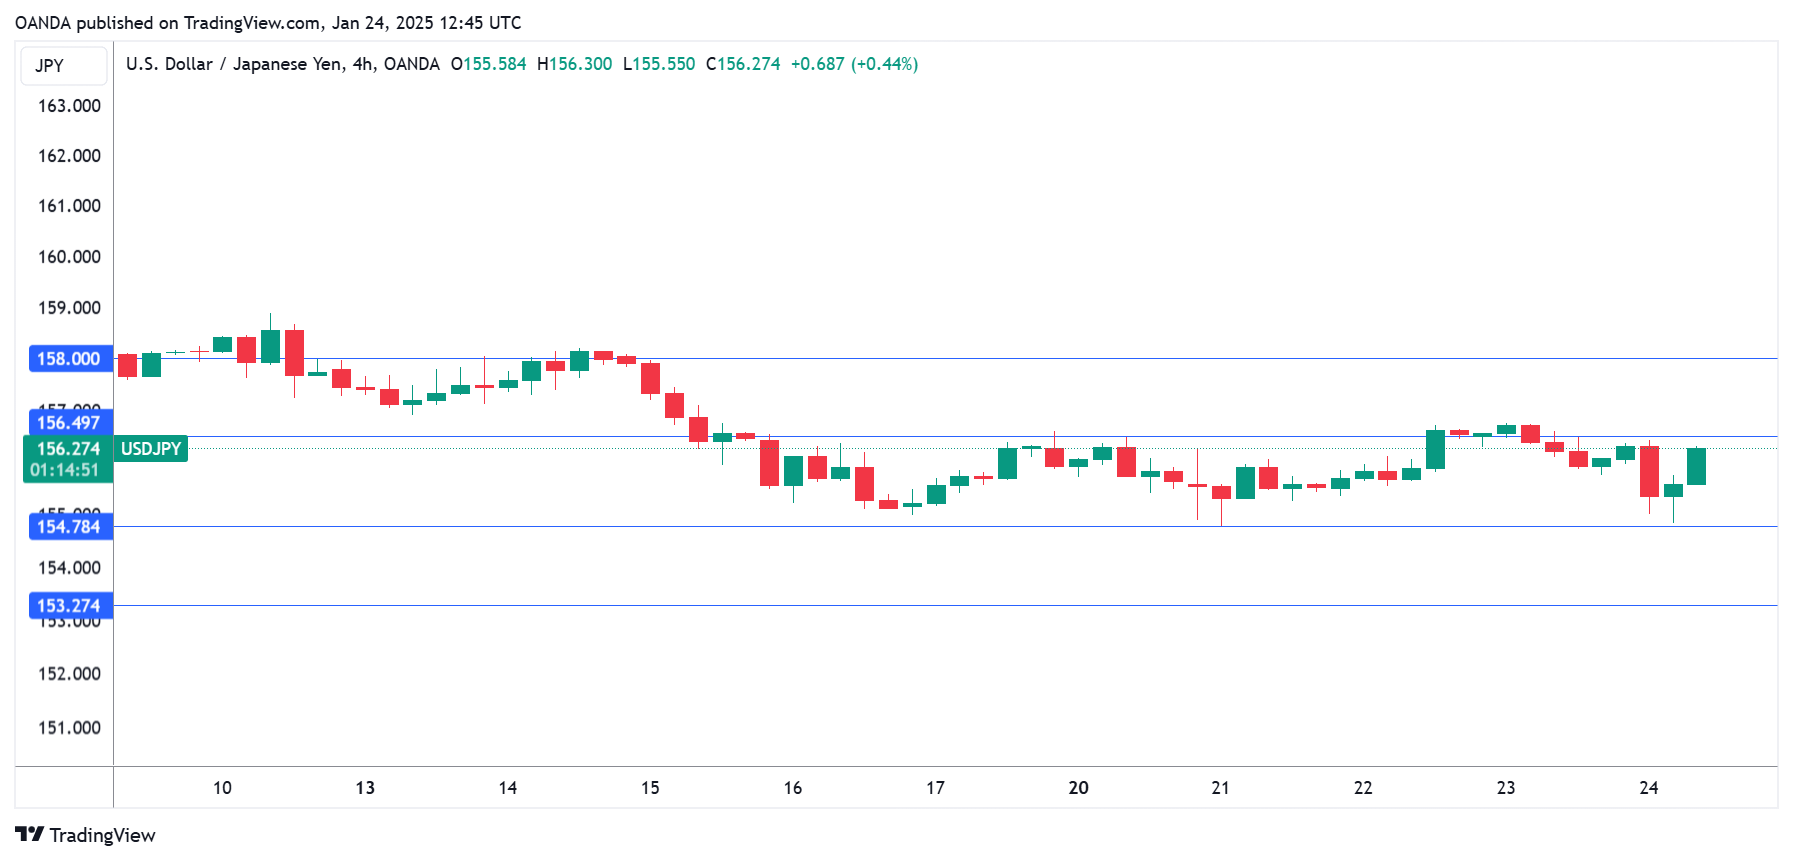
Task: Click date 20 on the time axis
Action: pyautogui.click(x=1078, y=788)
